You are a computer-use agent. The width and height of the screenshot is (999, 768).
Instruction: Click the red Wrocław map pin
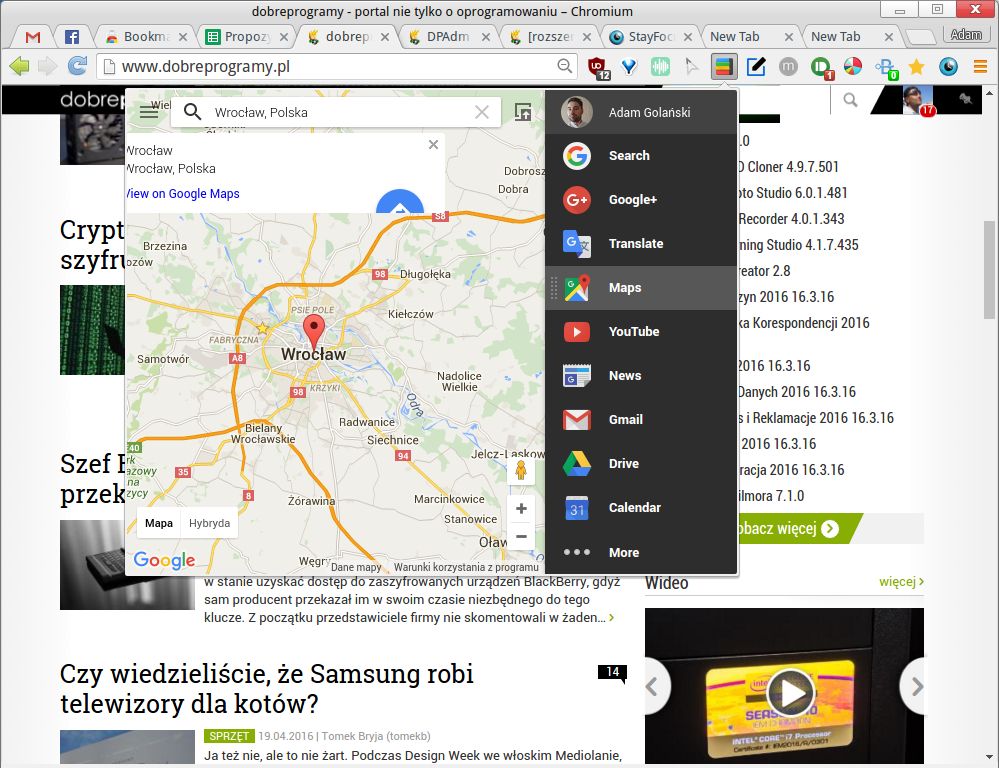pos(313,330)
